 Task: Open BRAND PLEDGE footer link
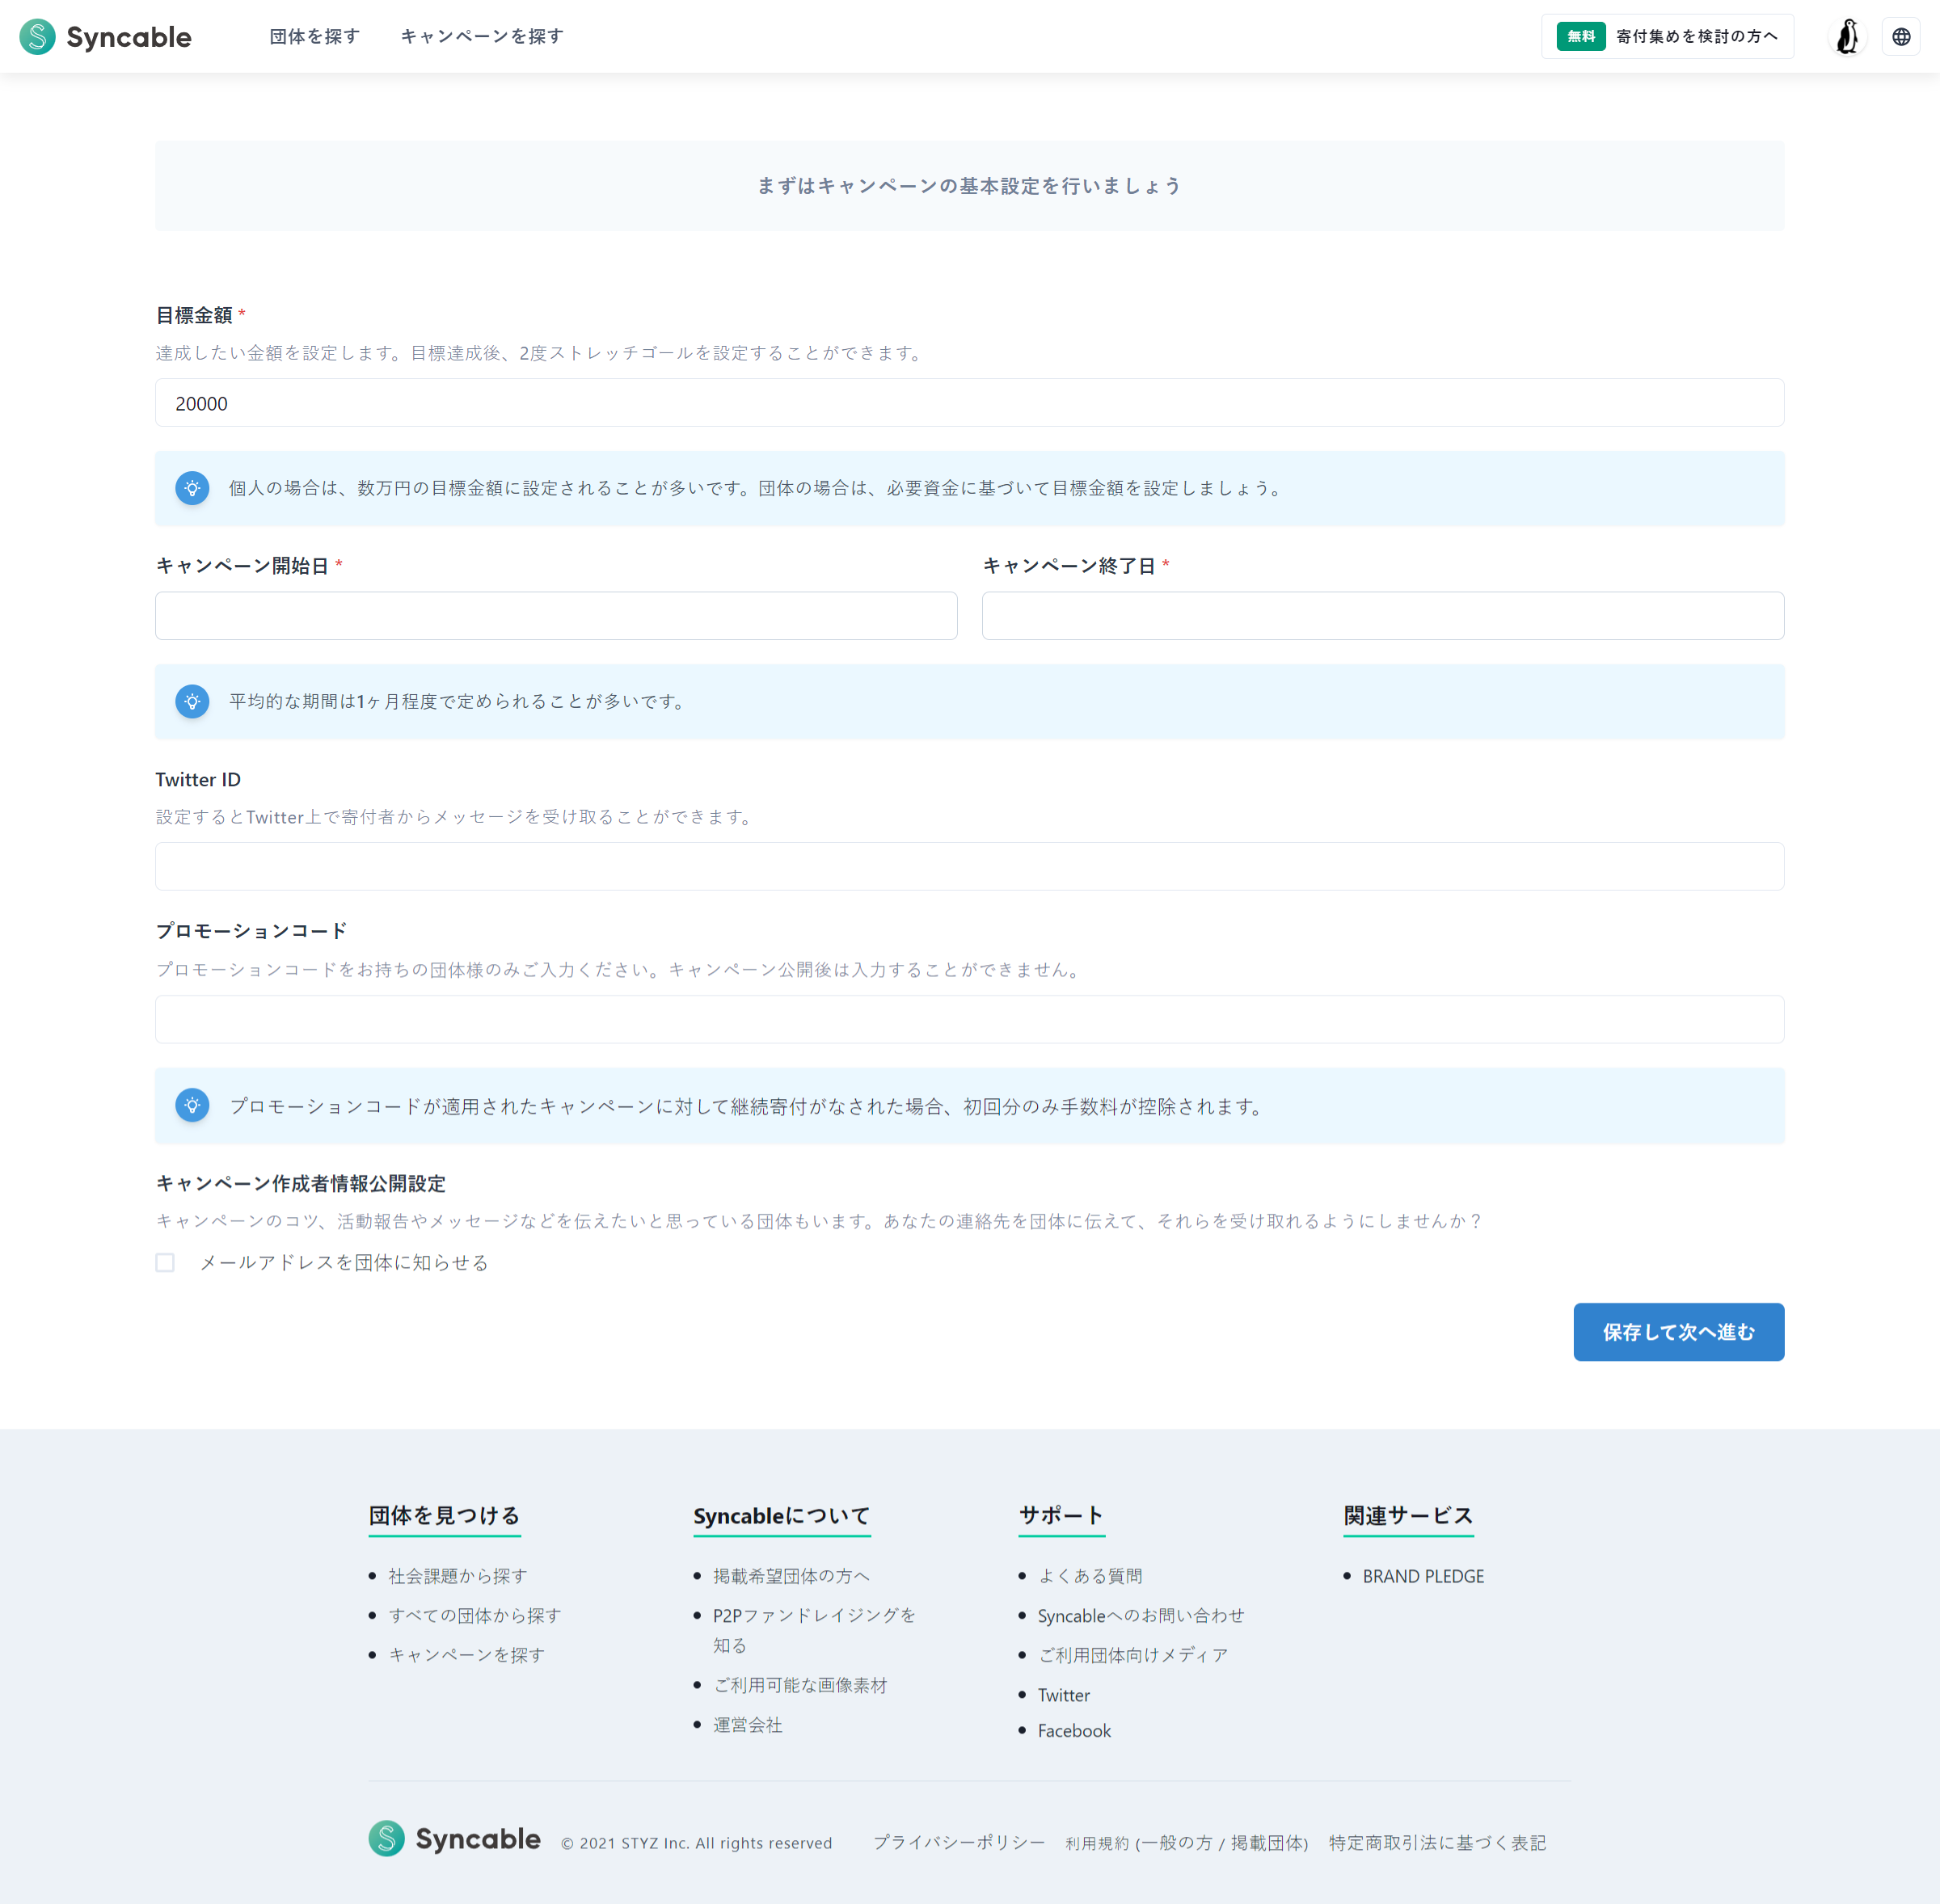[x=1423, y=1575]
